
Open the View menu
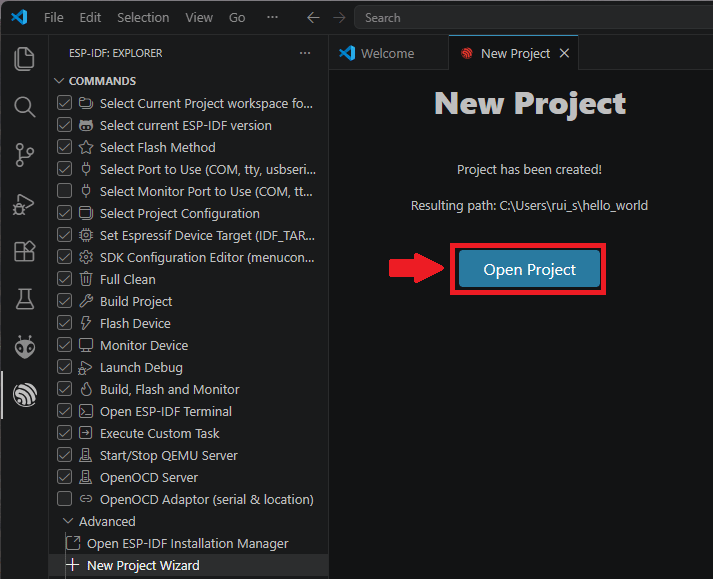tap(199, 18)
